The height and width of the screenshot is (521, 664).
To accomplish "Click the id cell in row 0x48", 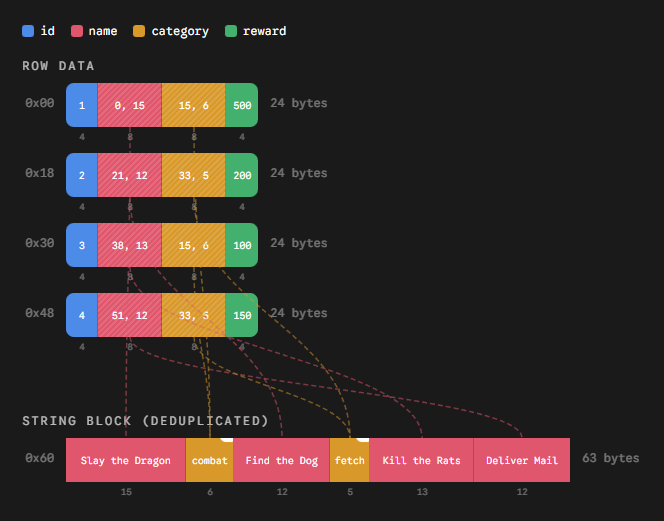I will click(82, 315).
